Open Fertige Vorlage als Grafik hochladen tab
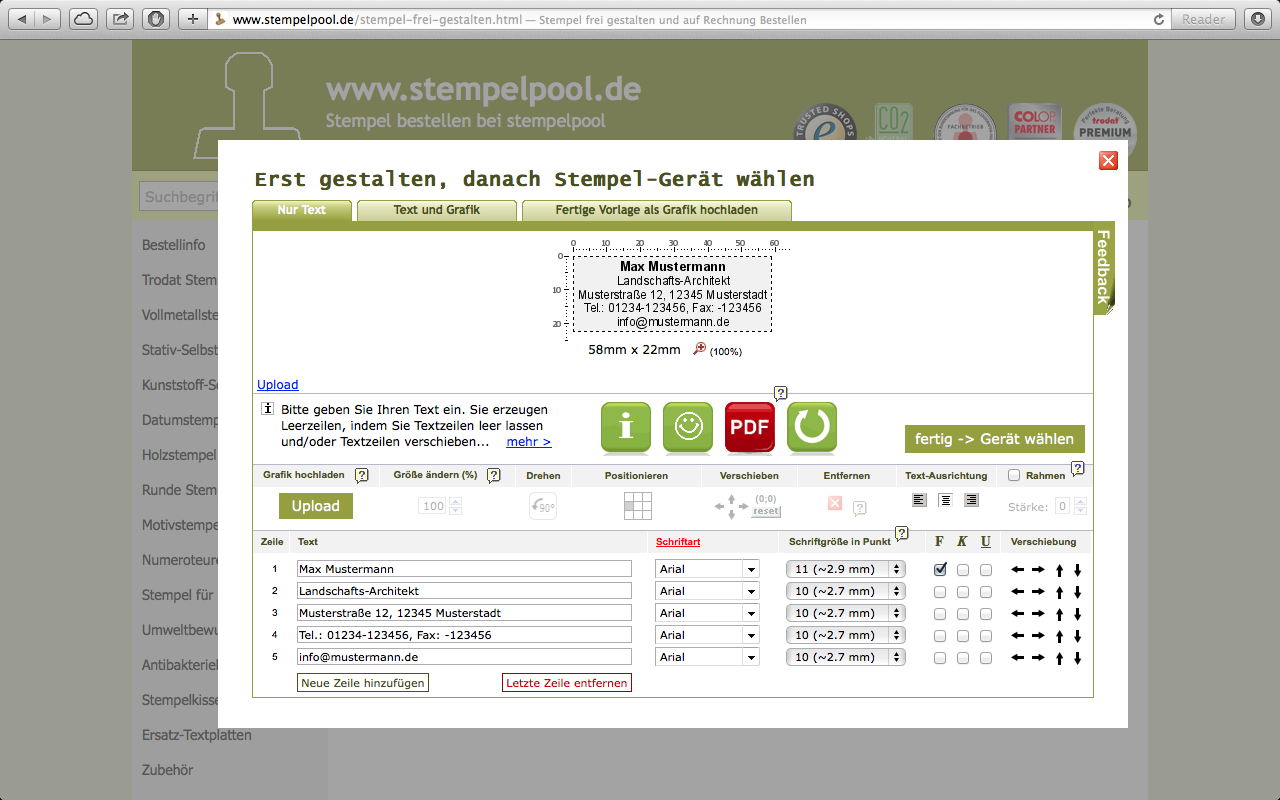 (x=656, y=210)
